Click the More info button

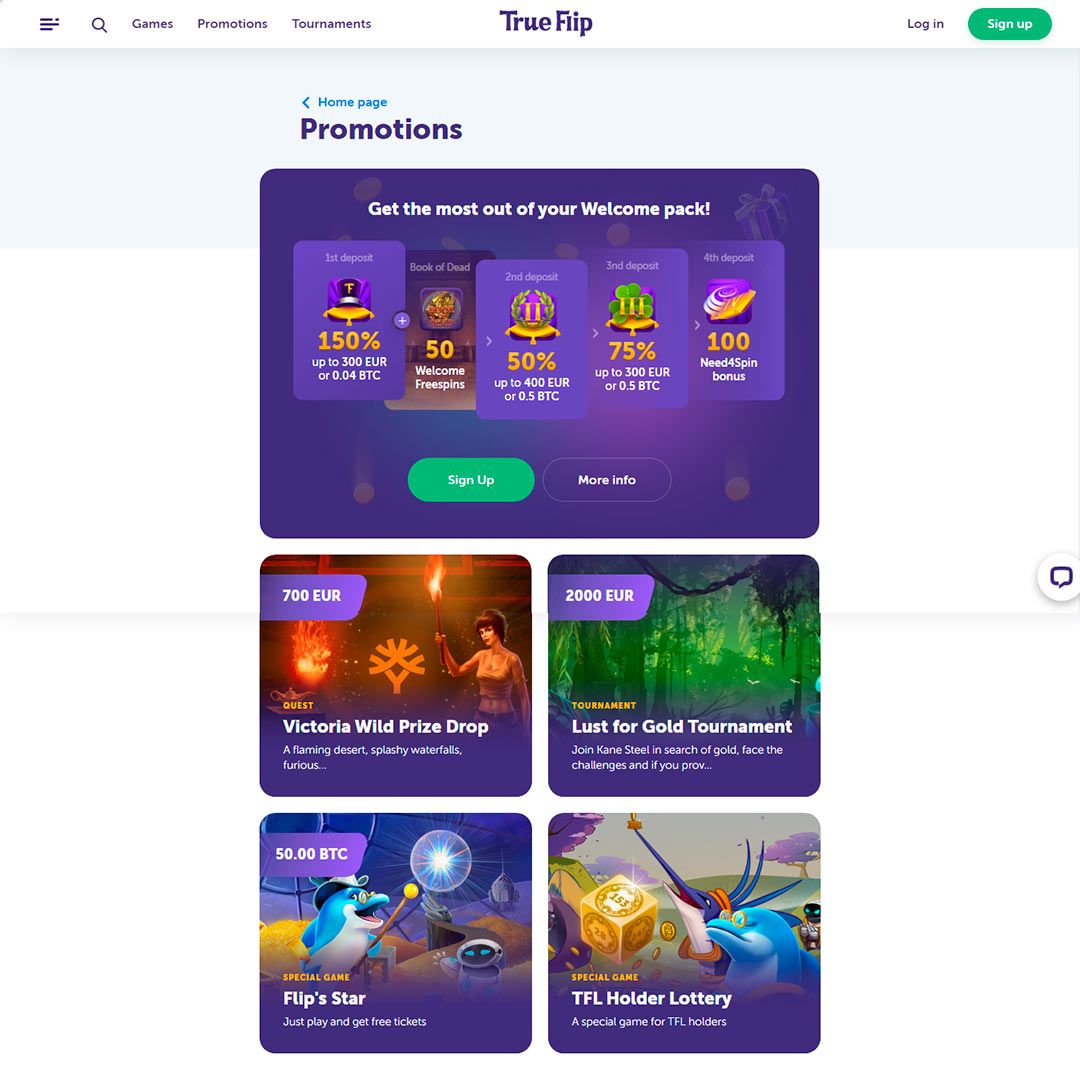(607, 480)
